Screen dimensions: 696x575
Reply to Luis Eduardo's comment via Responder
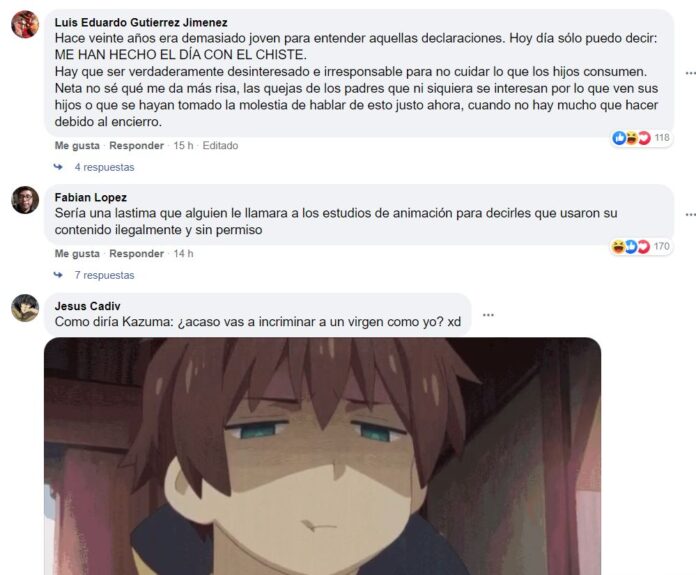pyautogui.click(x=137, y=146)
